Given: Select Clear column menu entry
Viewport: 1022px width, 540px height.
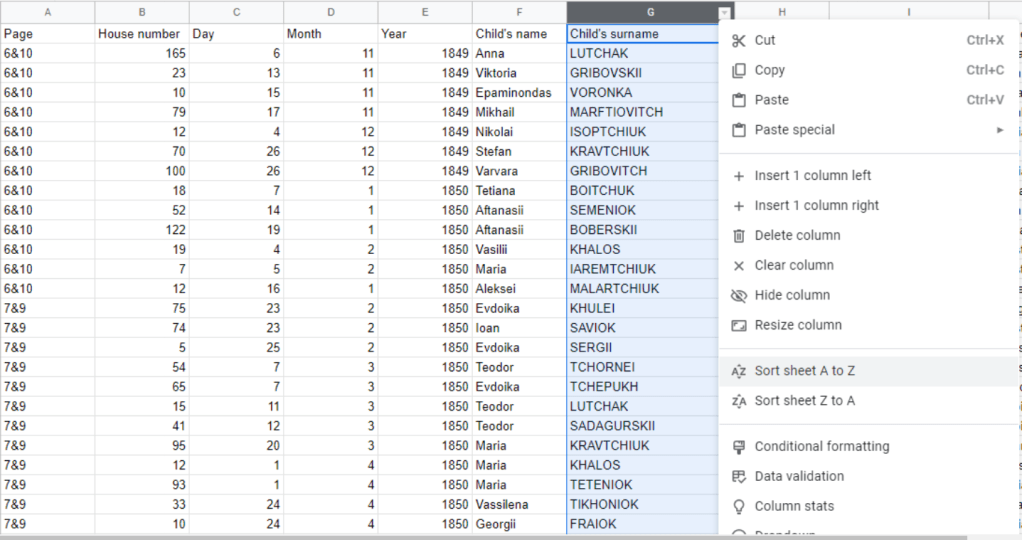Looking at the screenshot, I should pyautogui.click(x=793, y=266).
